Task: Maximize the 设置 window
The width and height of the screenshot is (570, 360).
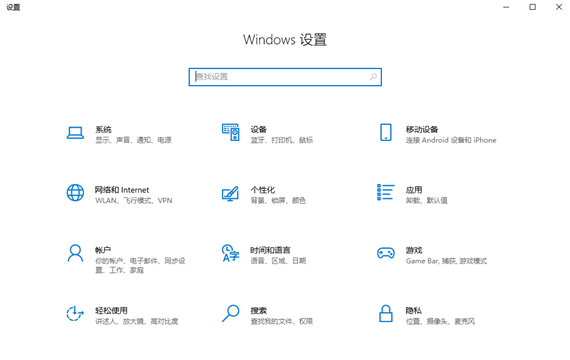Action: [x=533, y=7]
